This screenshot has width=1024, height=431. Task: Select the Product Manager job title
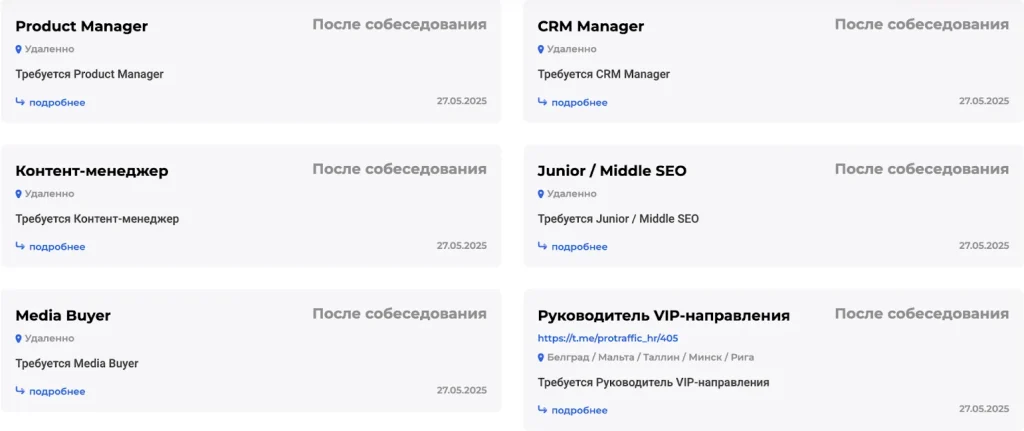click(x=81, y=26)
